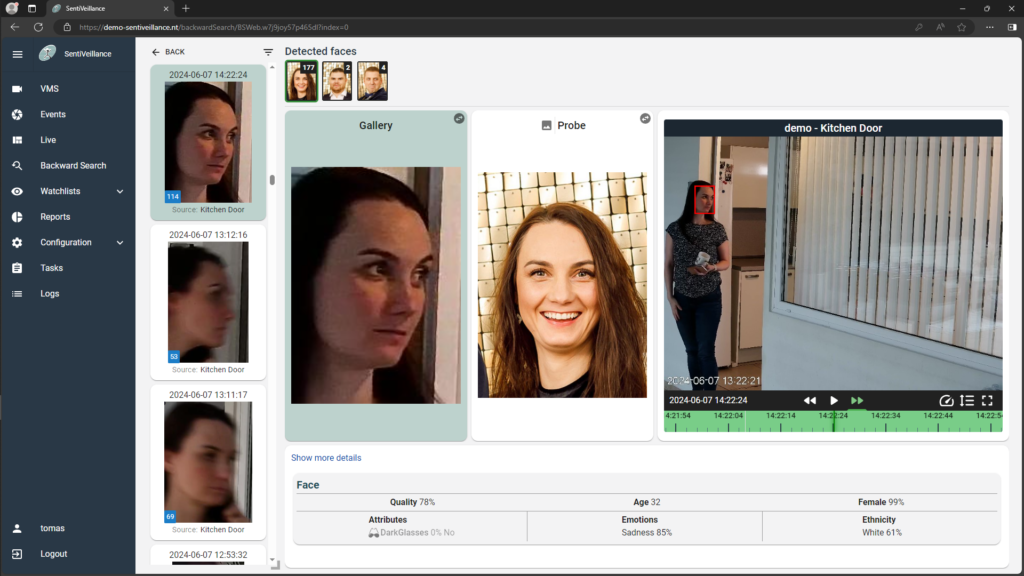Select detected face with 2 matches

coord(337,81)
